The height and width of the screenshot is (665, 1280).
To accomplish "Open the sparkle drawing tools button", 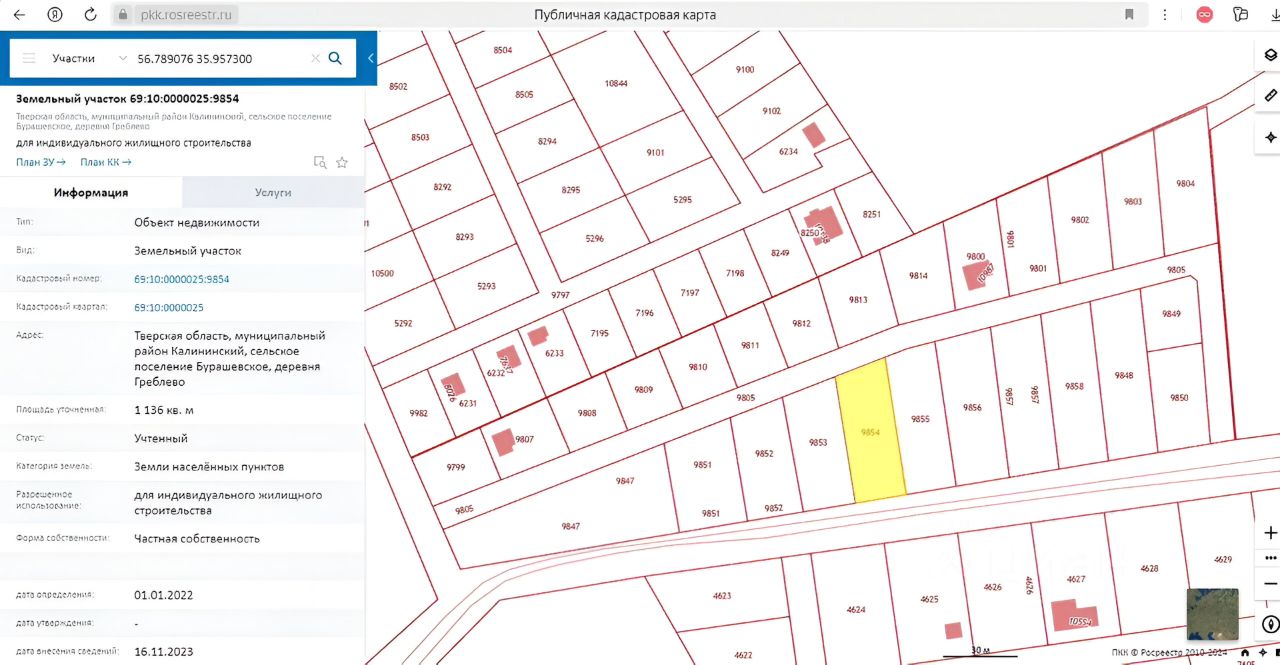I will point(1271,137).
